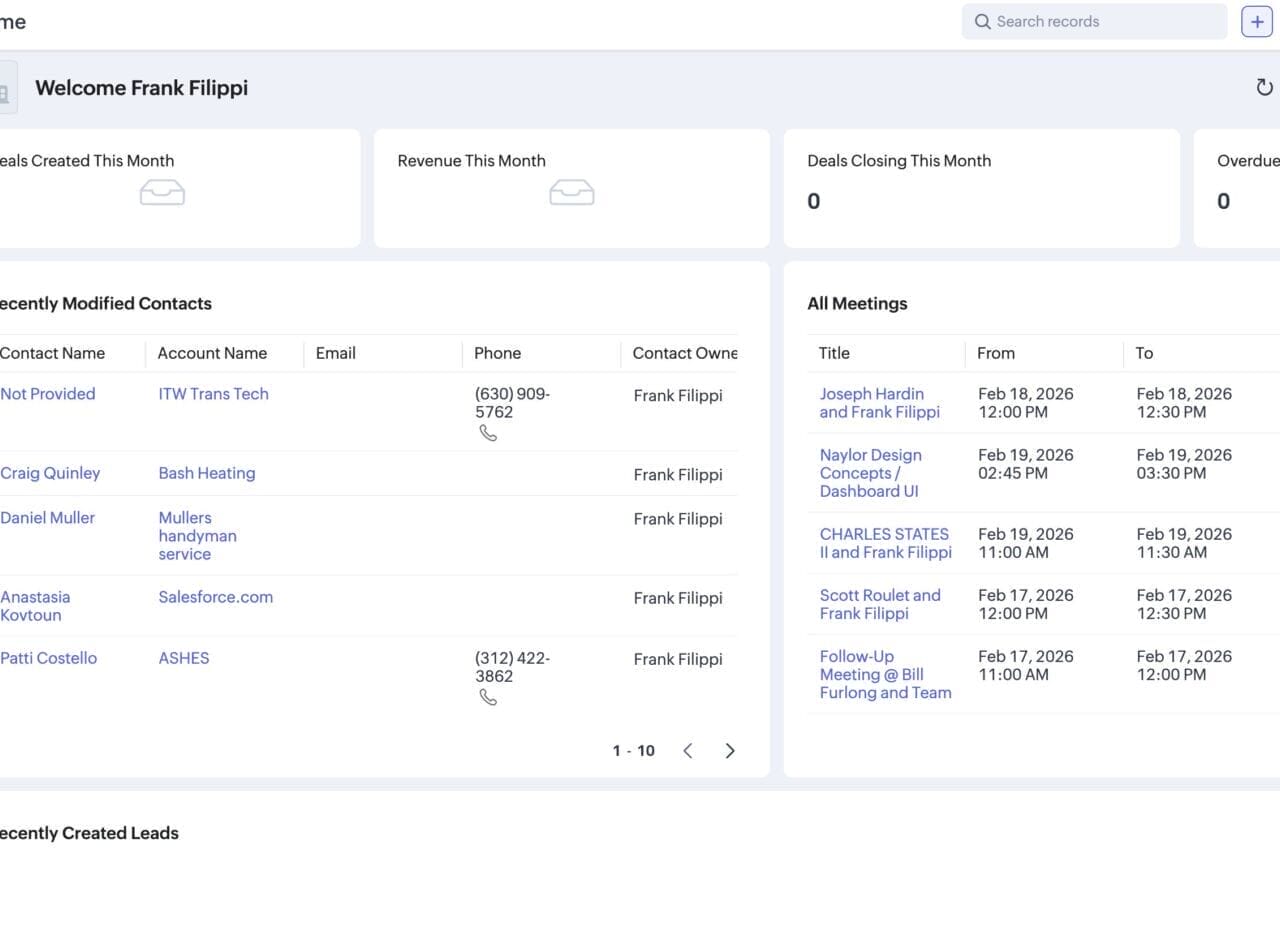
Task: Click the phone icon under (630) 909-5762
Action: (x=488, y=432)
